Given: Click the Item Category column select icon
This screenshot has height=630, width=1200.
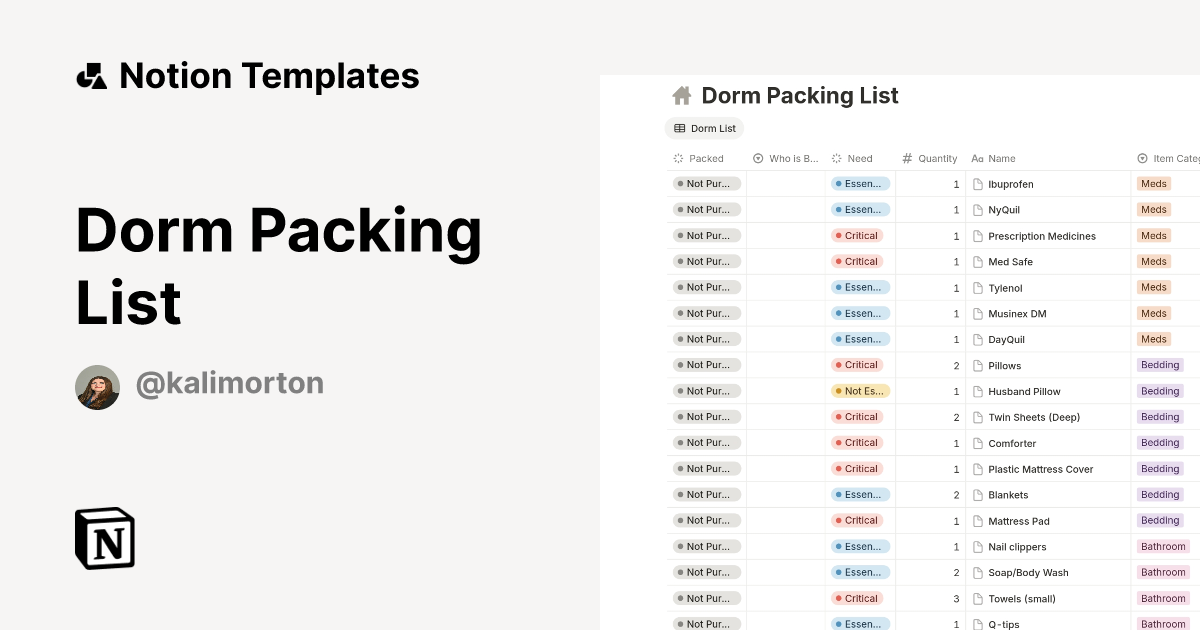Looking at the screenshot, I should click(1141, 158).
